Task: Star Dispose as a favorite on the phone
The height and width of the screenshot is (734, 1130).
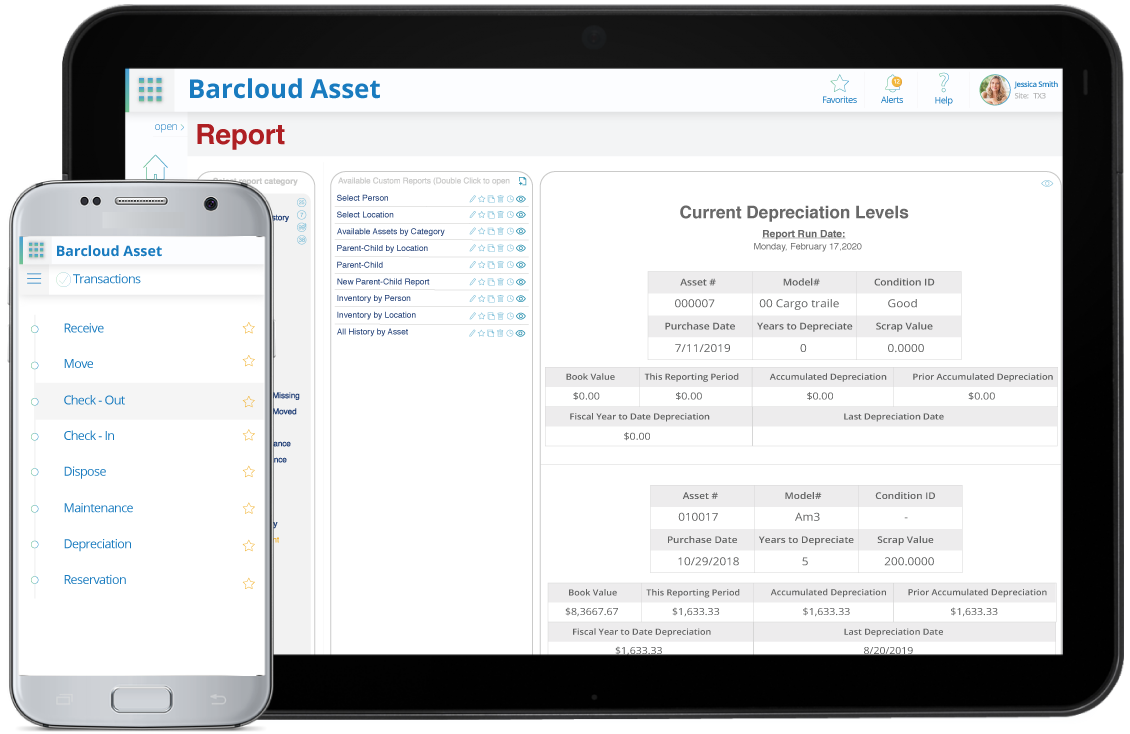Action: point(249,472)
